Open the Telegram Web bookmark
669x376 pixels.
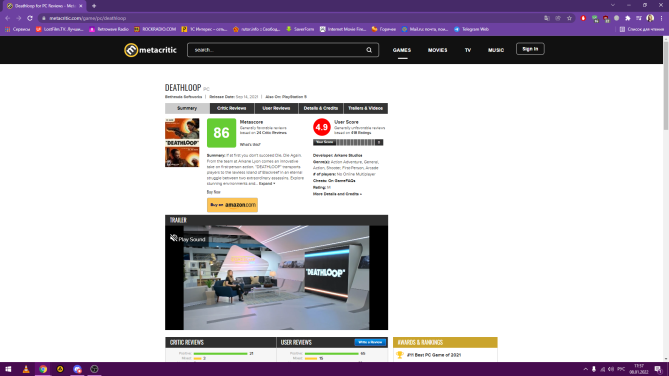471,29
